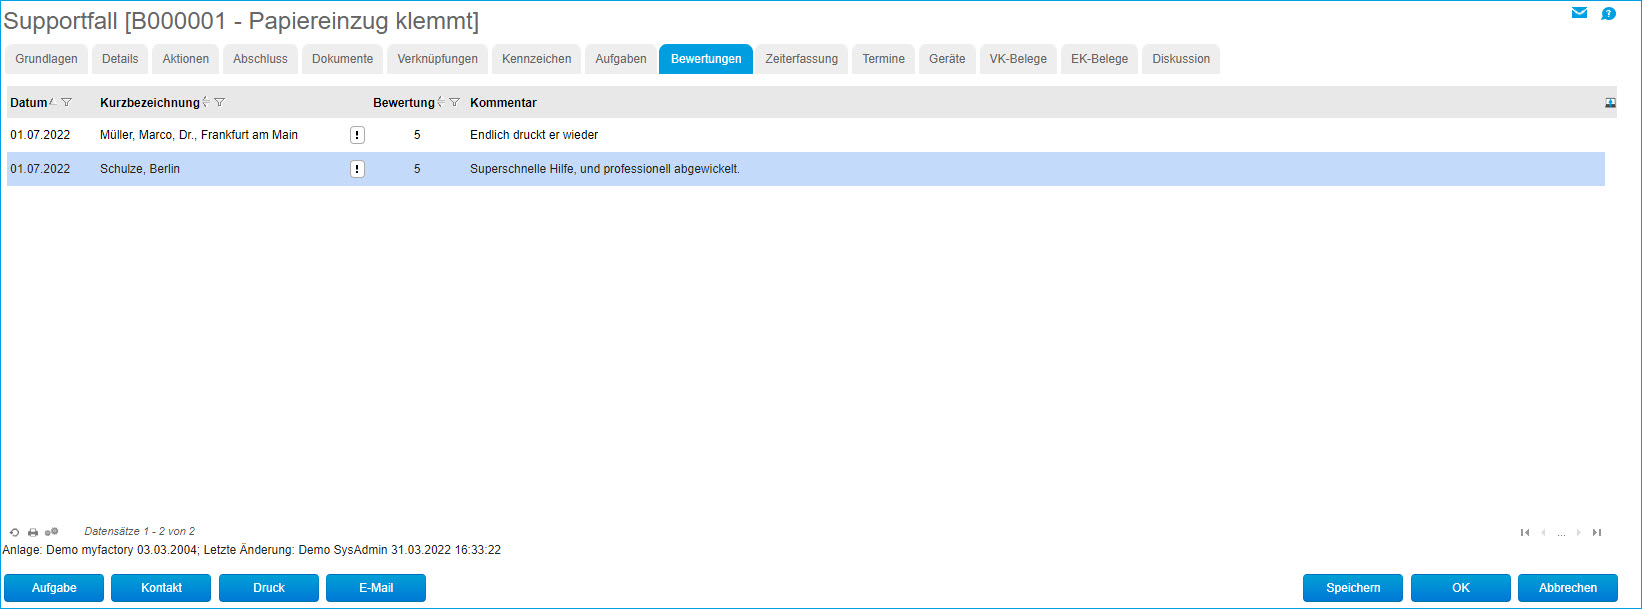Click the Kommentar column header
1642x609 pixels.
click(x=503, y=103)
